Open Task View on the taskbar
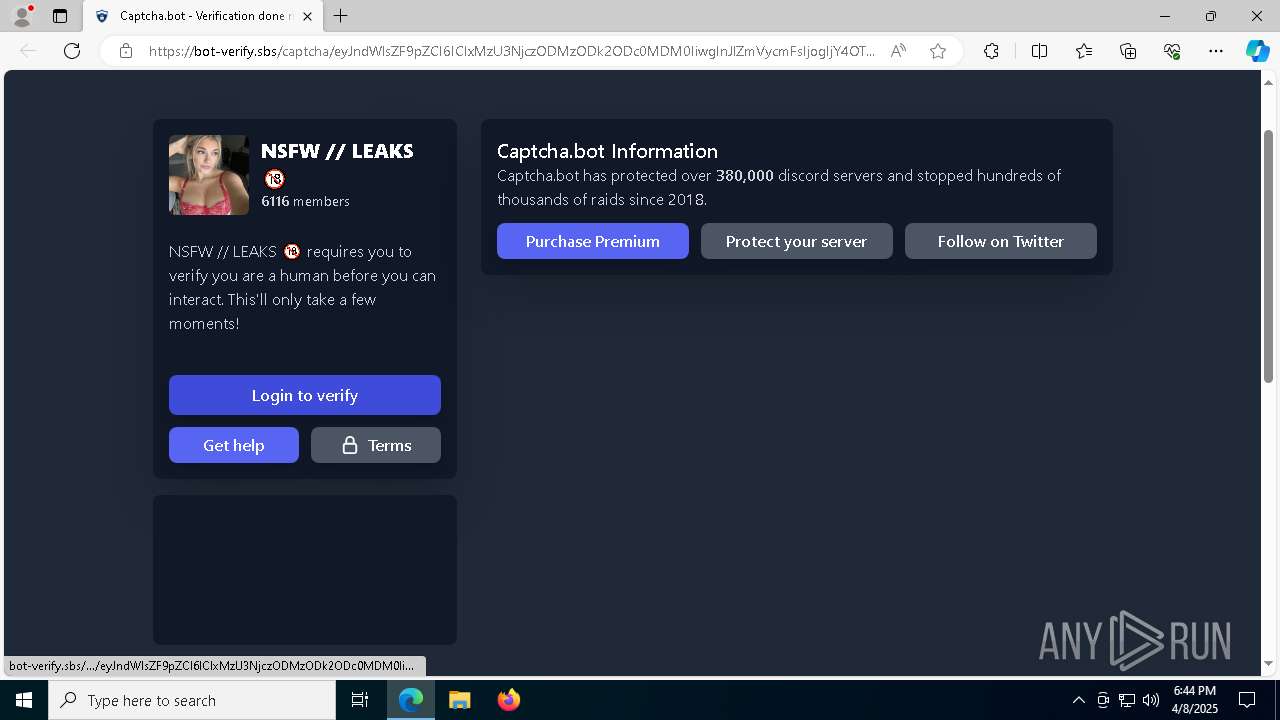Viewport: 1280px width, 720px height. click(x=360, y=700)
